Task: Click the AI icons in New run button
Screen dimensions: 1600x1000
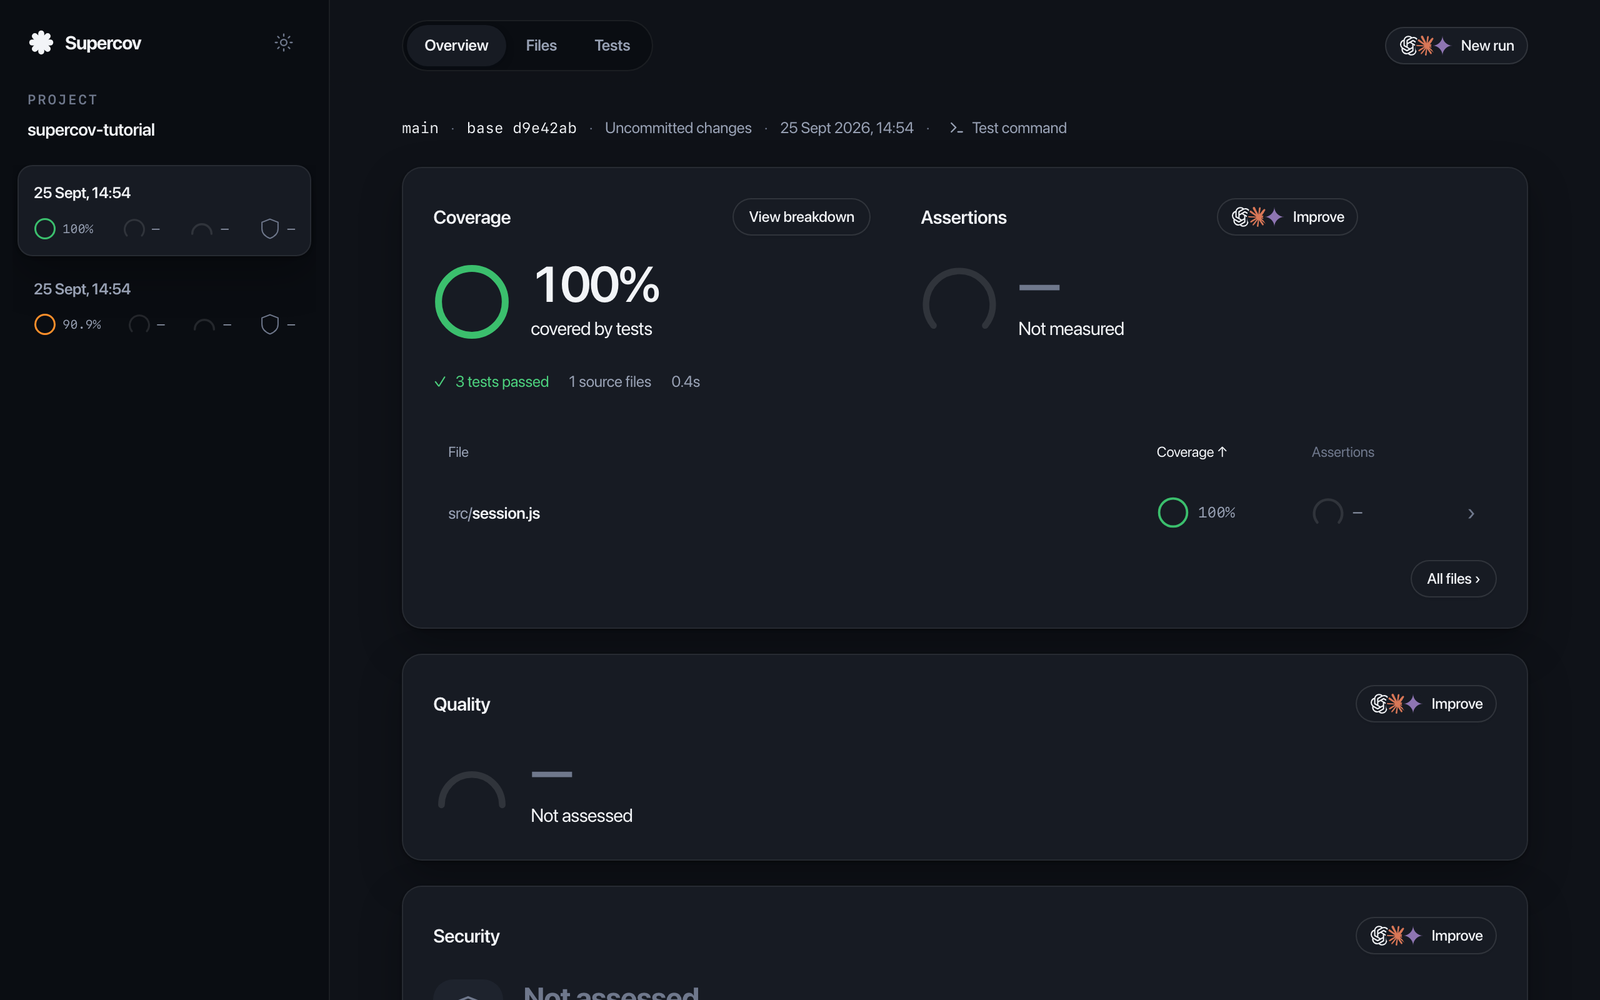Action: coord(1425,45)
